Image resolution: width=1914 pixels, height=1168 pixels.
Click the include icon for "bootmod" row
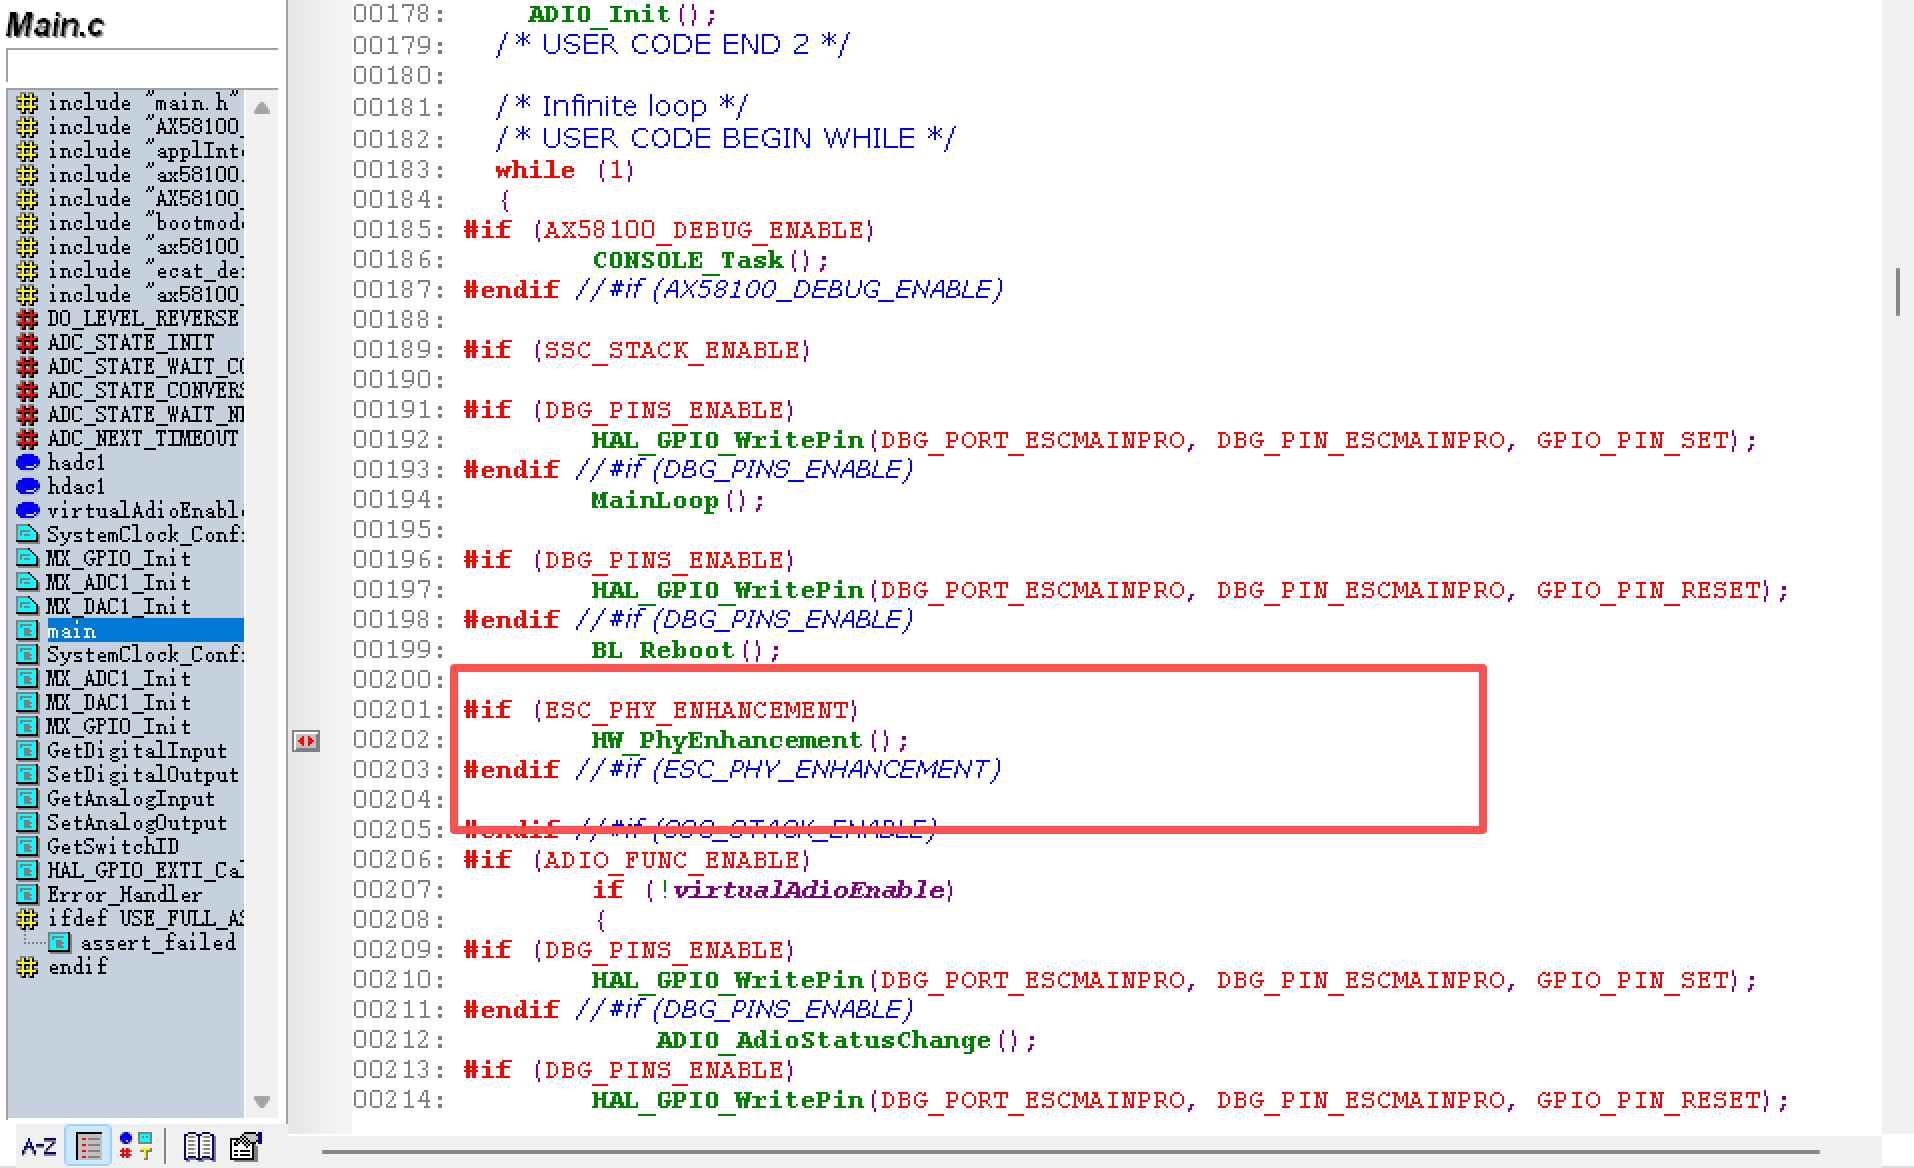pyautogui.click(x=28, y=223)
